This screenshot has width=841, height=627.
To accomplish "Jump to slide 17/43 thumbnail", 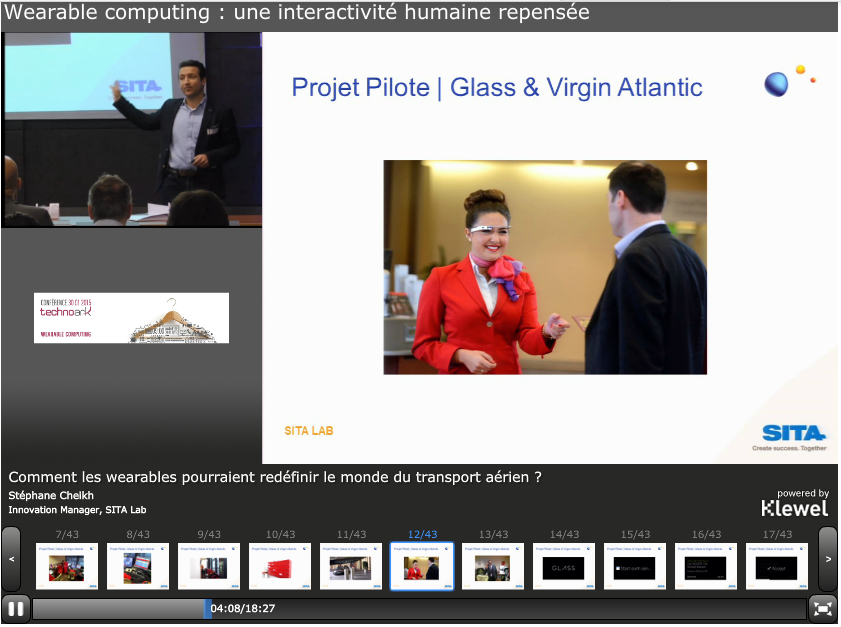I will 777,566.
